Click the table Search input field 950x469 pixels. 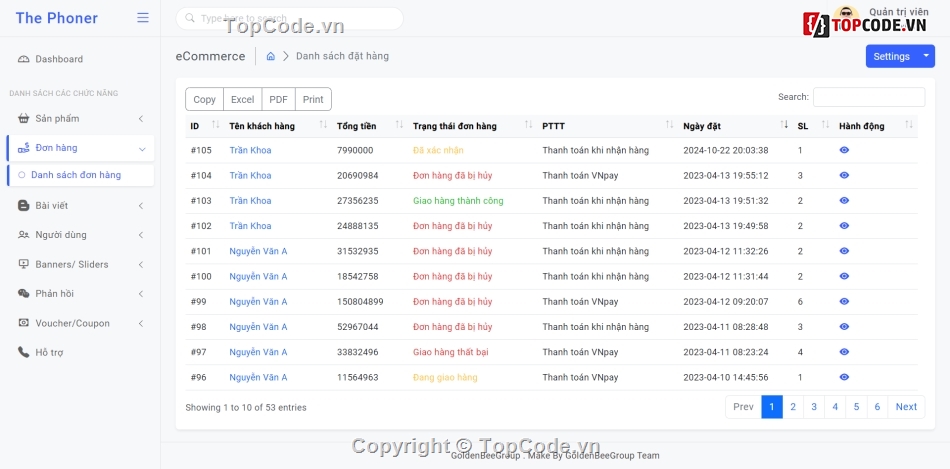pyautogui.click(x=868, y=97)
